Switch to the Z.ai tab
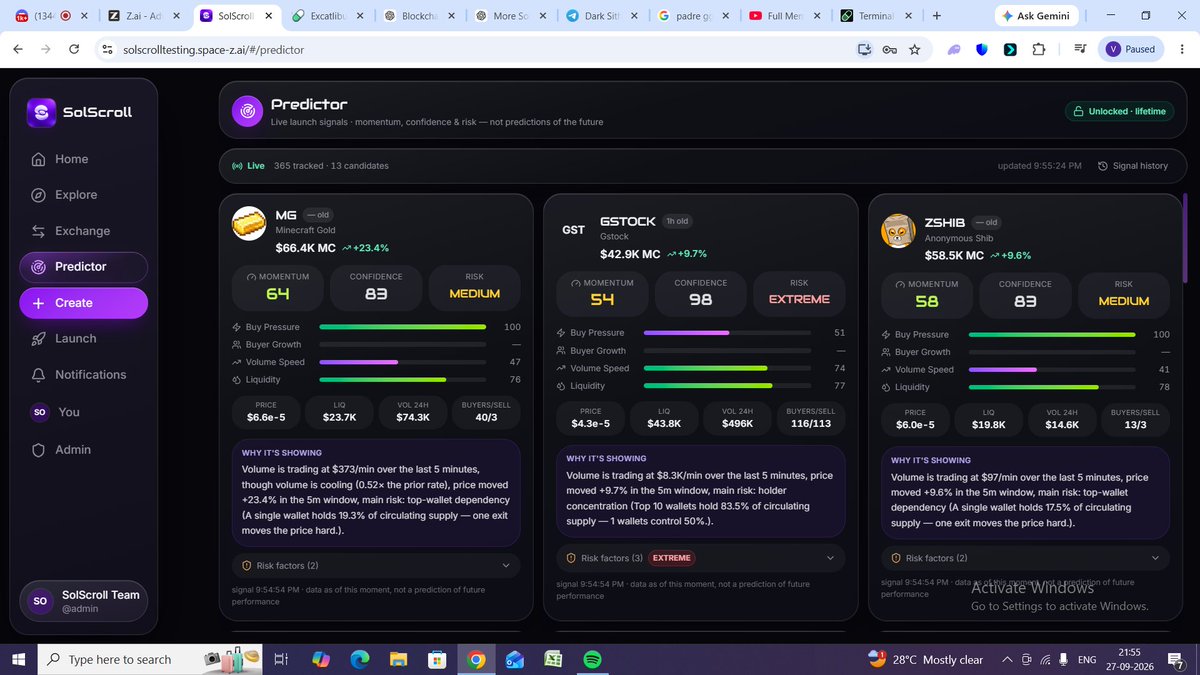The width and height of the screenshot is (1200, 675). click(x=143, y=16)
